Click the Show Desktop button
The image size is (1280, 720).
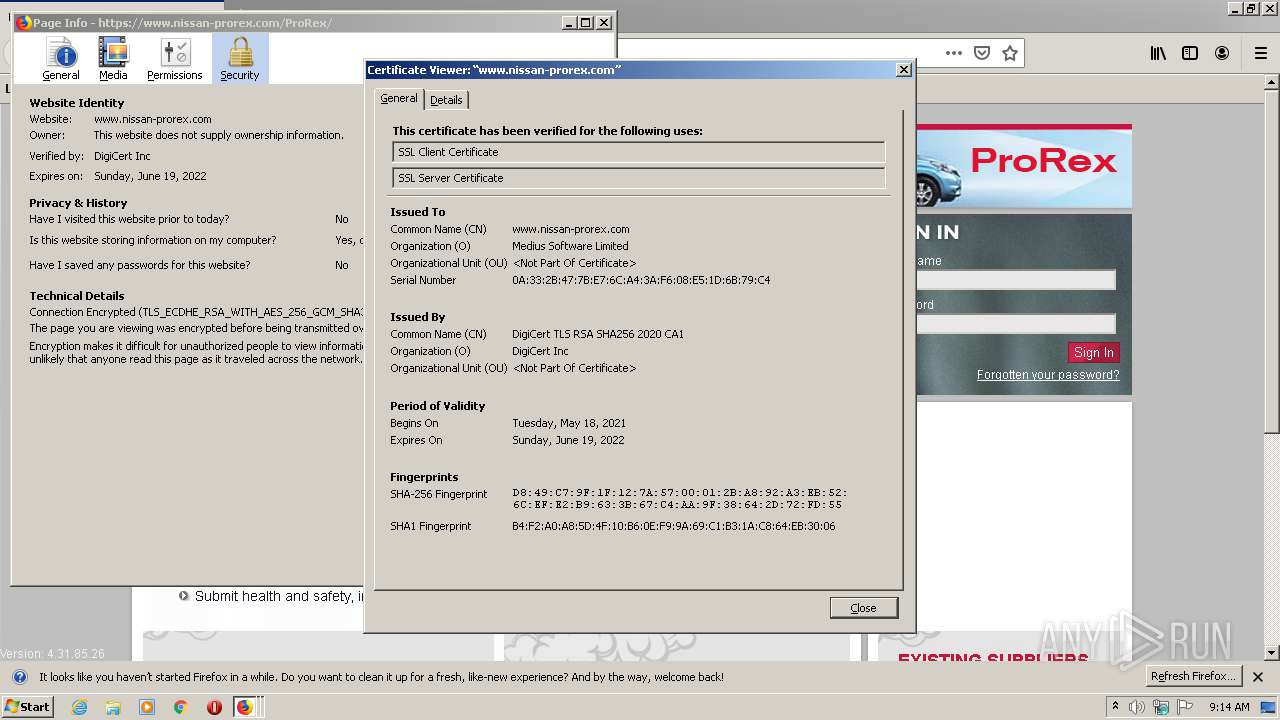1269,707
